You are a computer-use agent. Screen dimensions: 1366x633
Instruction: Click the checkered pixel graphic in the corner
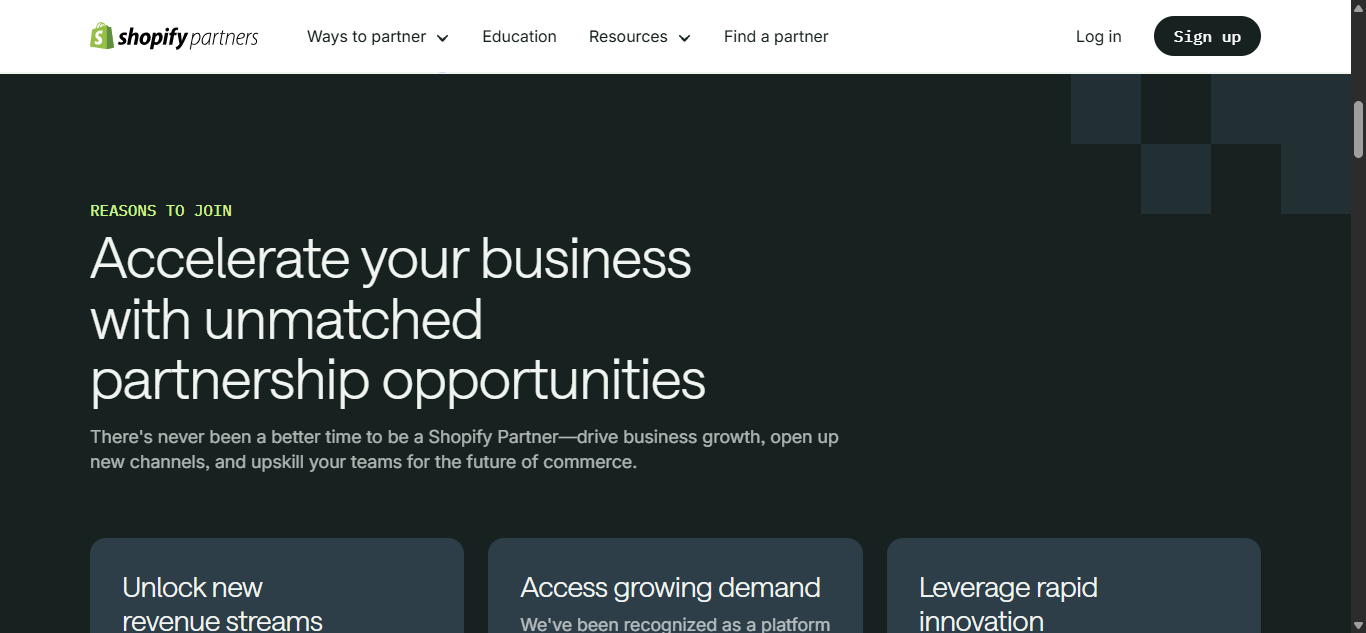pos(1210,143)
